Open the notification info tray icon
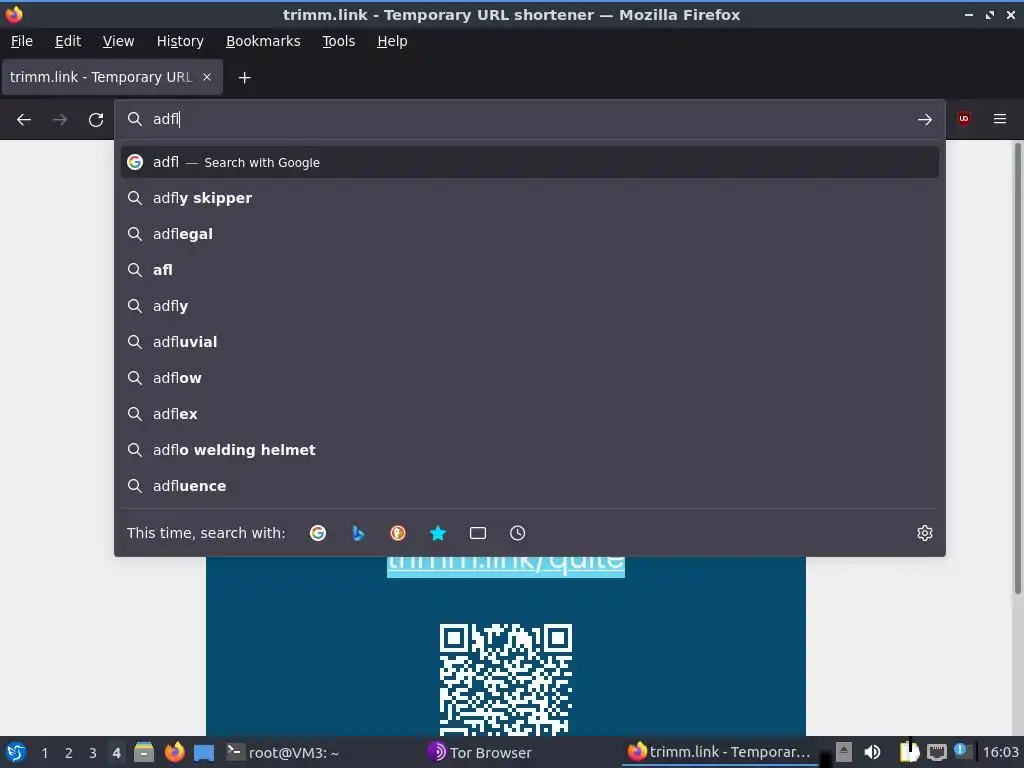This screenshot has width=1024, height=768. 961,750
